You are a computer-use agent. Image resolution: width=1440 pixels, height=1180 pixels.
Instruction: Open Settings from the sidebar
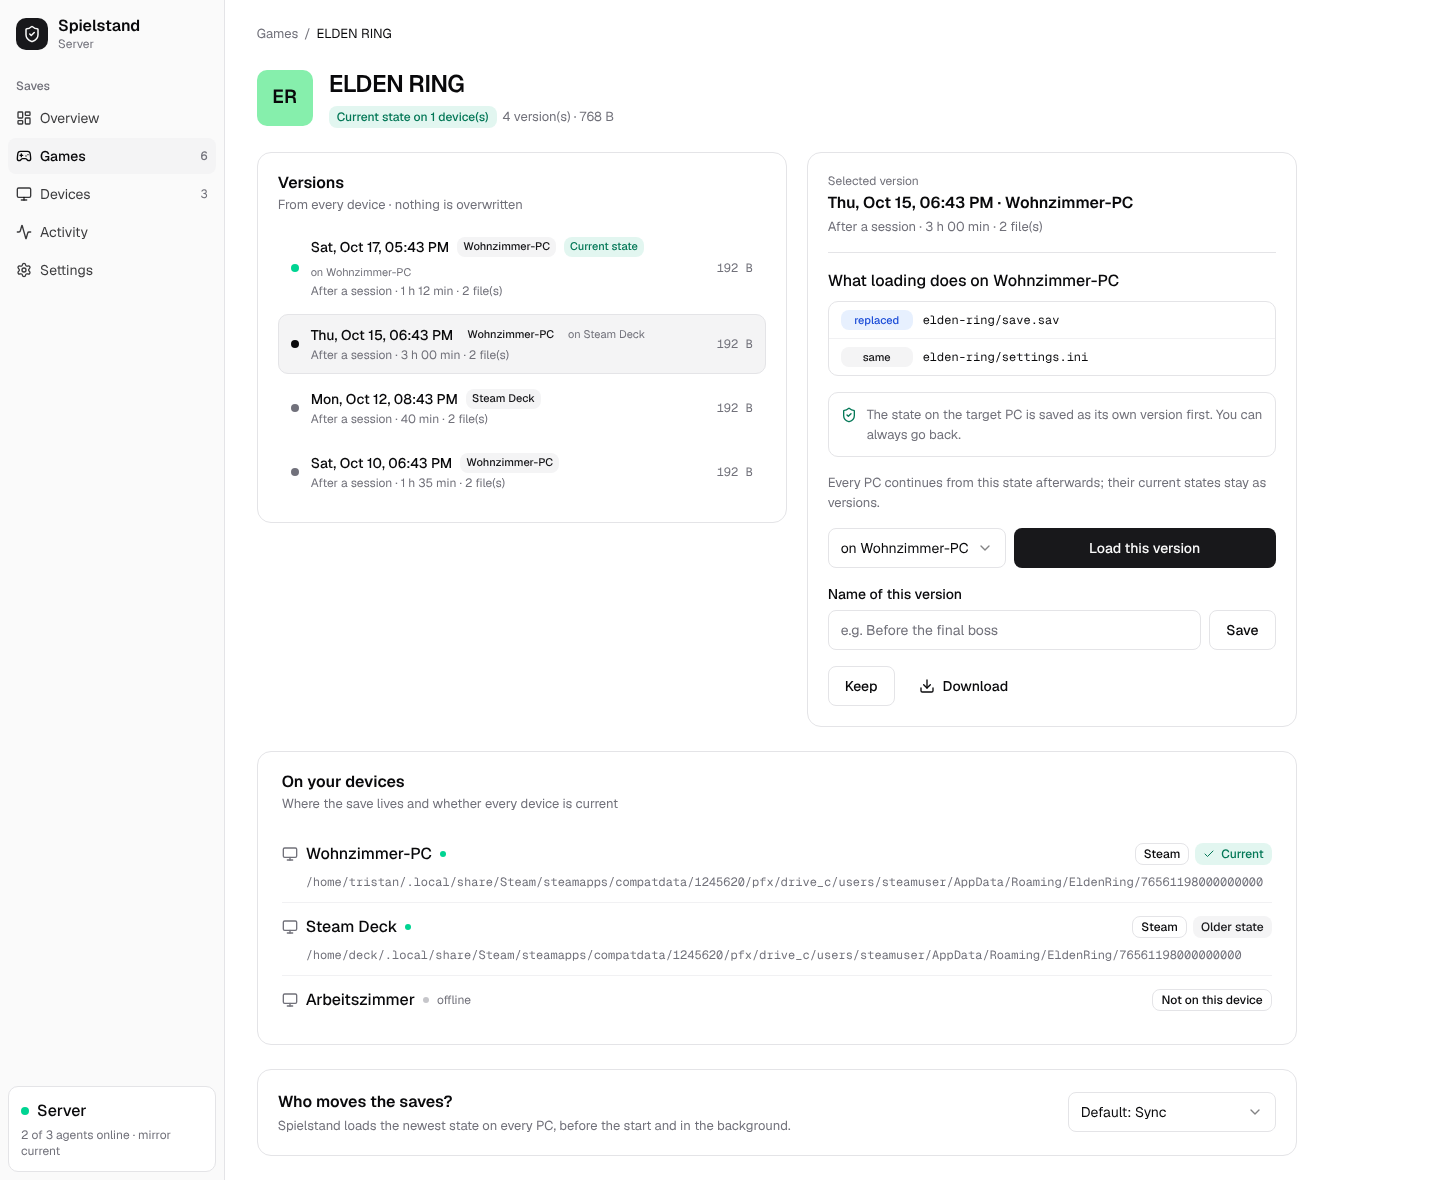coord(112,270)
